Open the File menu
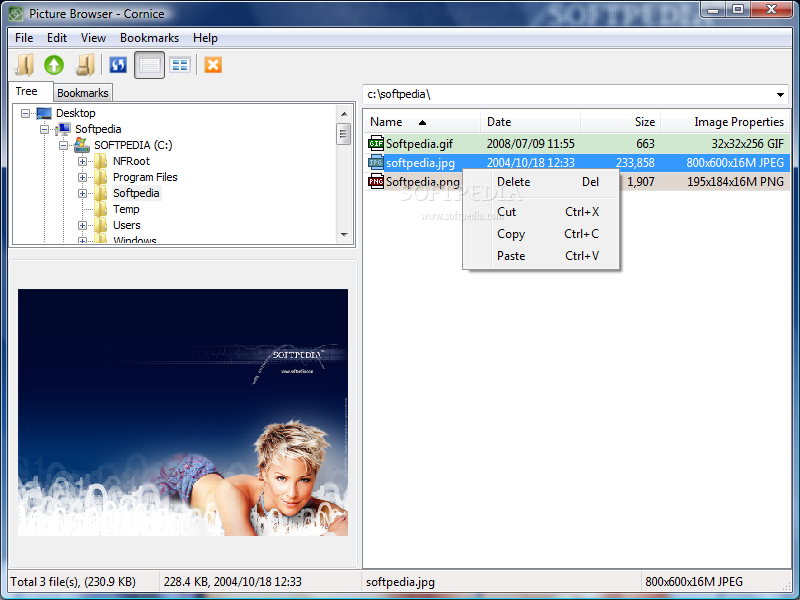 click(x=24, y=38)
